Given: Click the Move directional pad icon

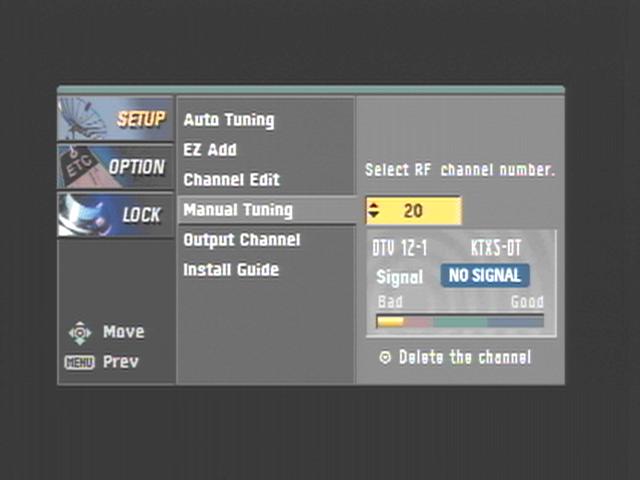Looking at the screenshot, I should (80, 333).
